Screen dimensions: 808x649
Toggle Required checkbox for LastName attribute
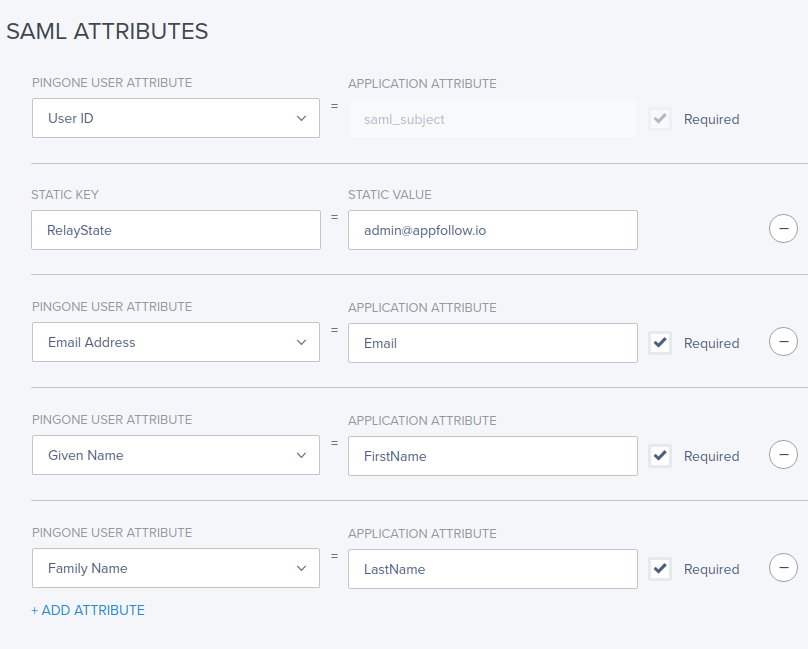point(660,569)
